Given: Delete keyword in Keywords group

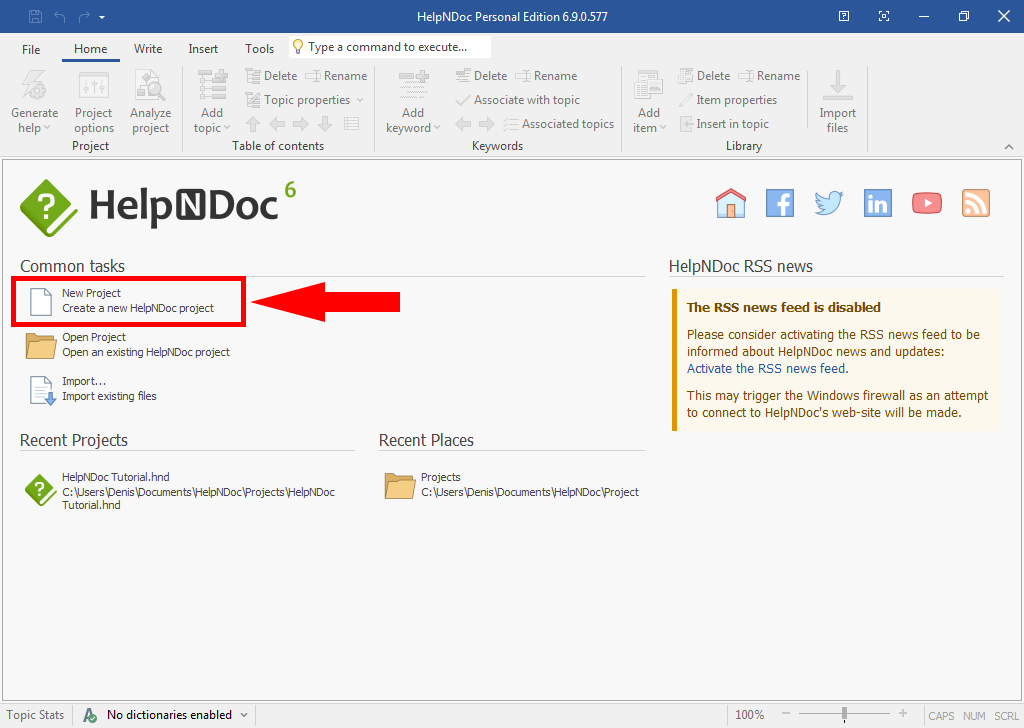Looking at the screenshot, I should [x=481, y=76].
